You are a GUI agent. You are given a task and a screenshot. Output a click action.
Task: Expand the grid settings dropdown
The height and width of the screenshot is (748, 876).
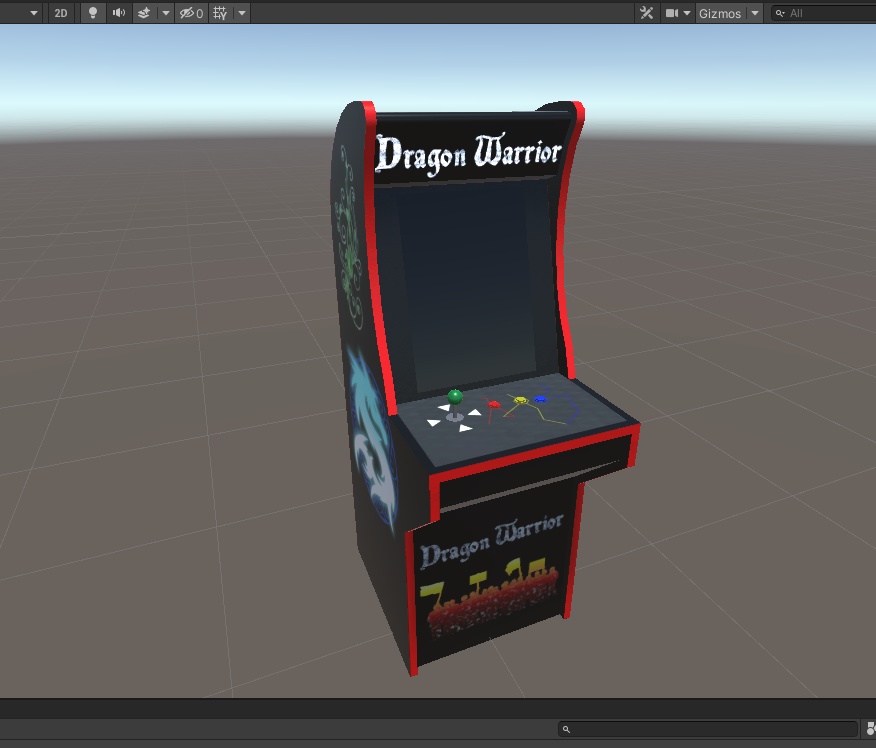pyautogui.click(x=242, y=13)
